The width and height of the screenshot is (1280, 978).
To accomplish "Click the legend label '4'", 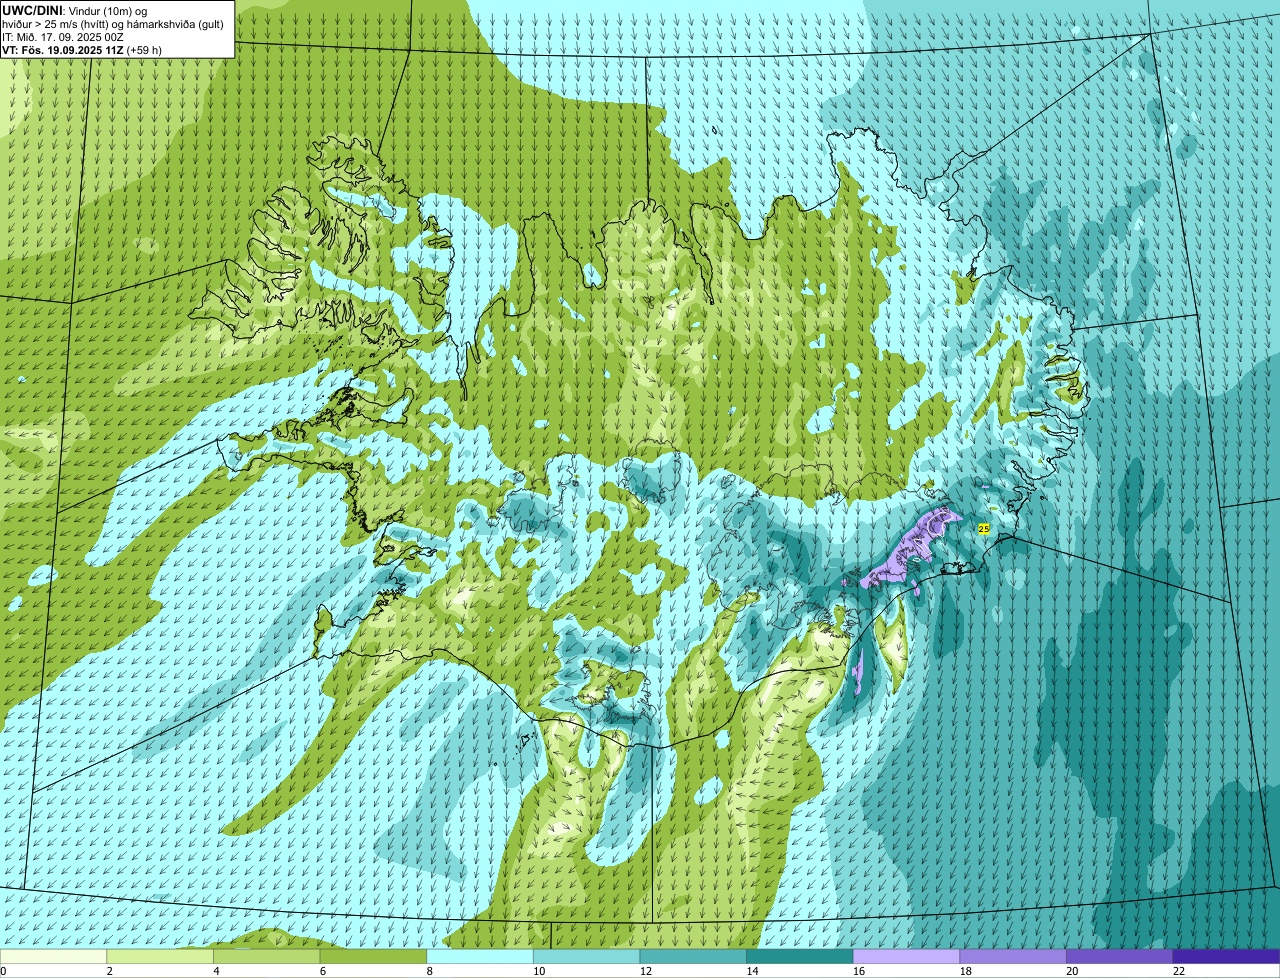I will (x=215, y=971).
